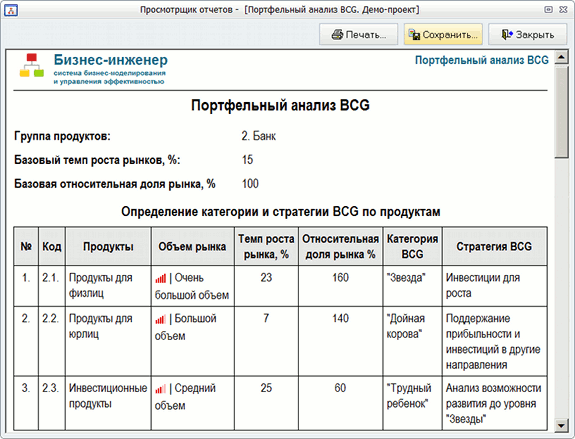
Task: Click the scrollbar down arrow
Action: click(x=561, y=425)
